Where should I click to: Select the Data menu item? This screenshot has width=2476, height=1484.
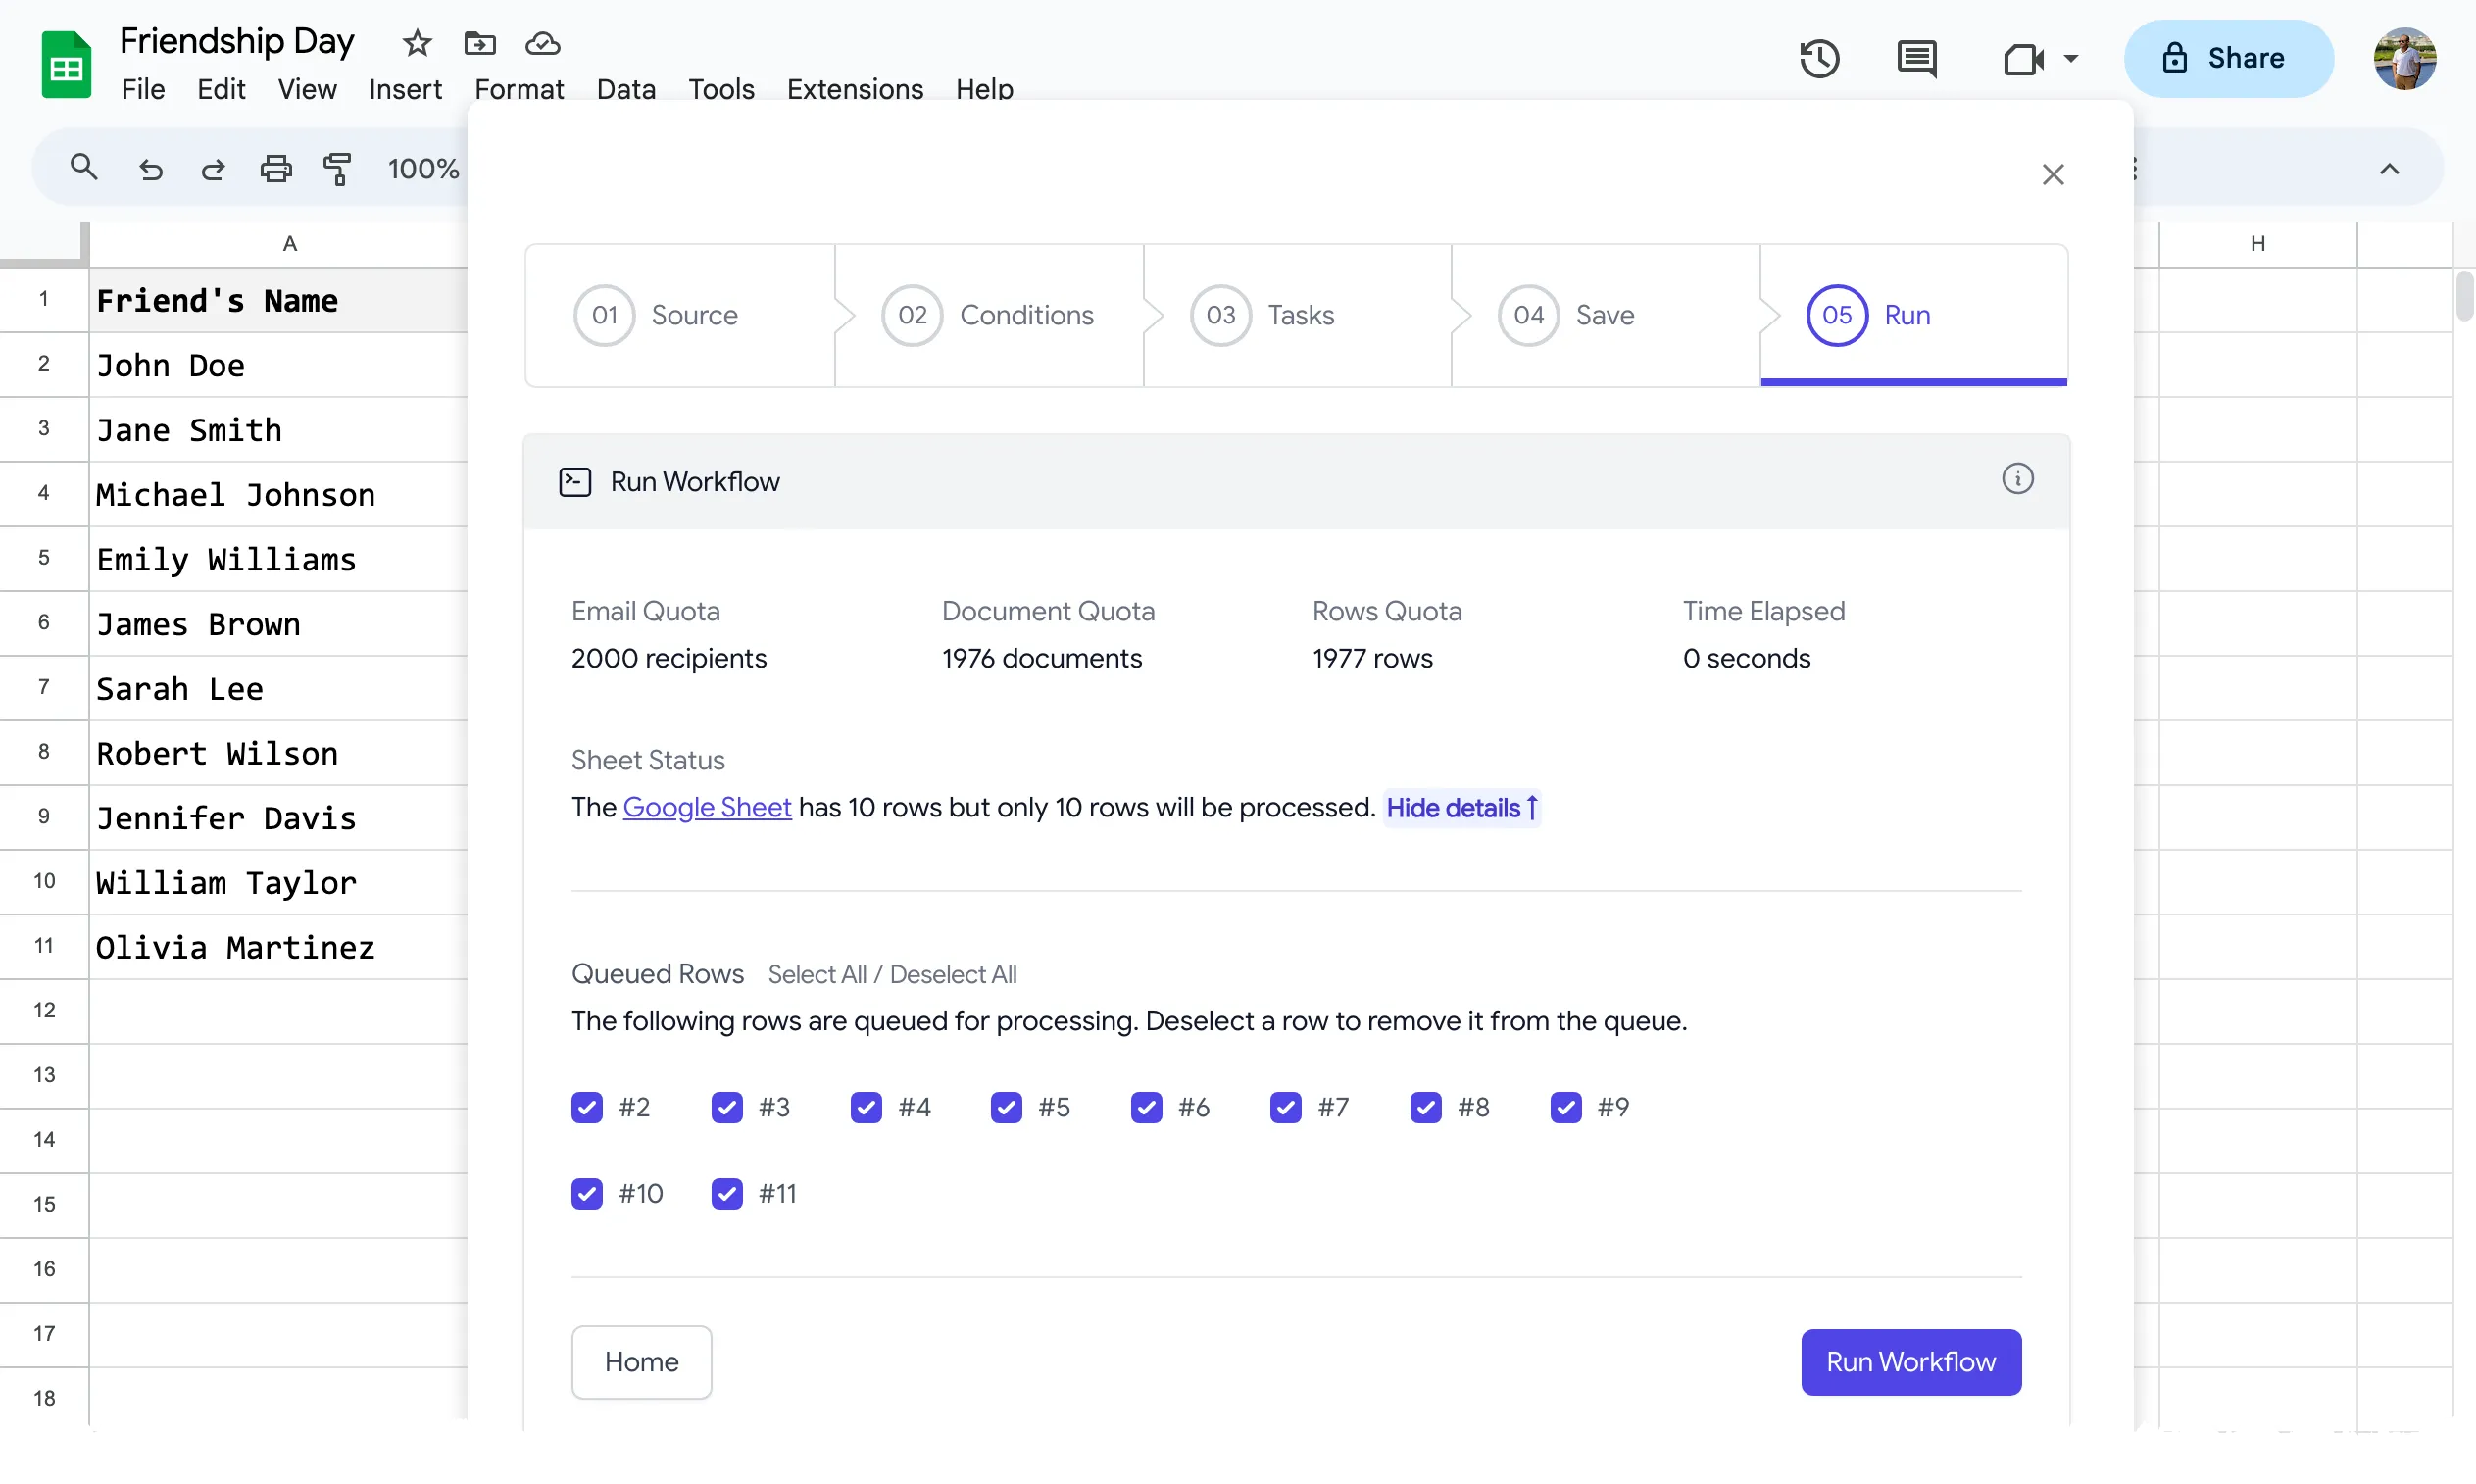(x=627, y=88)
